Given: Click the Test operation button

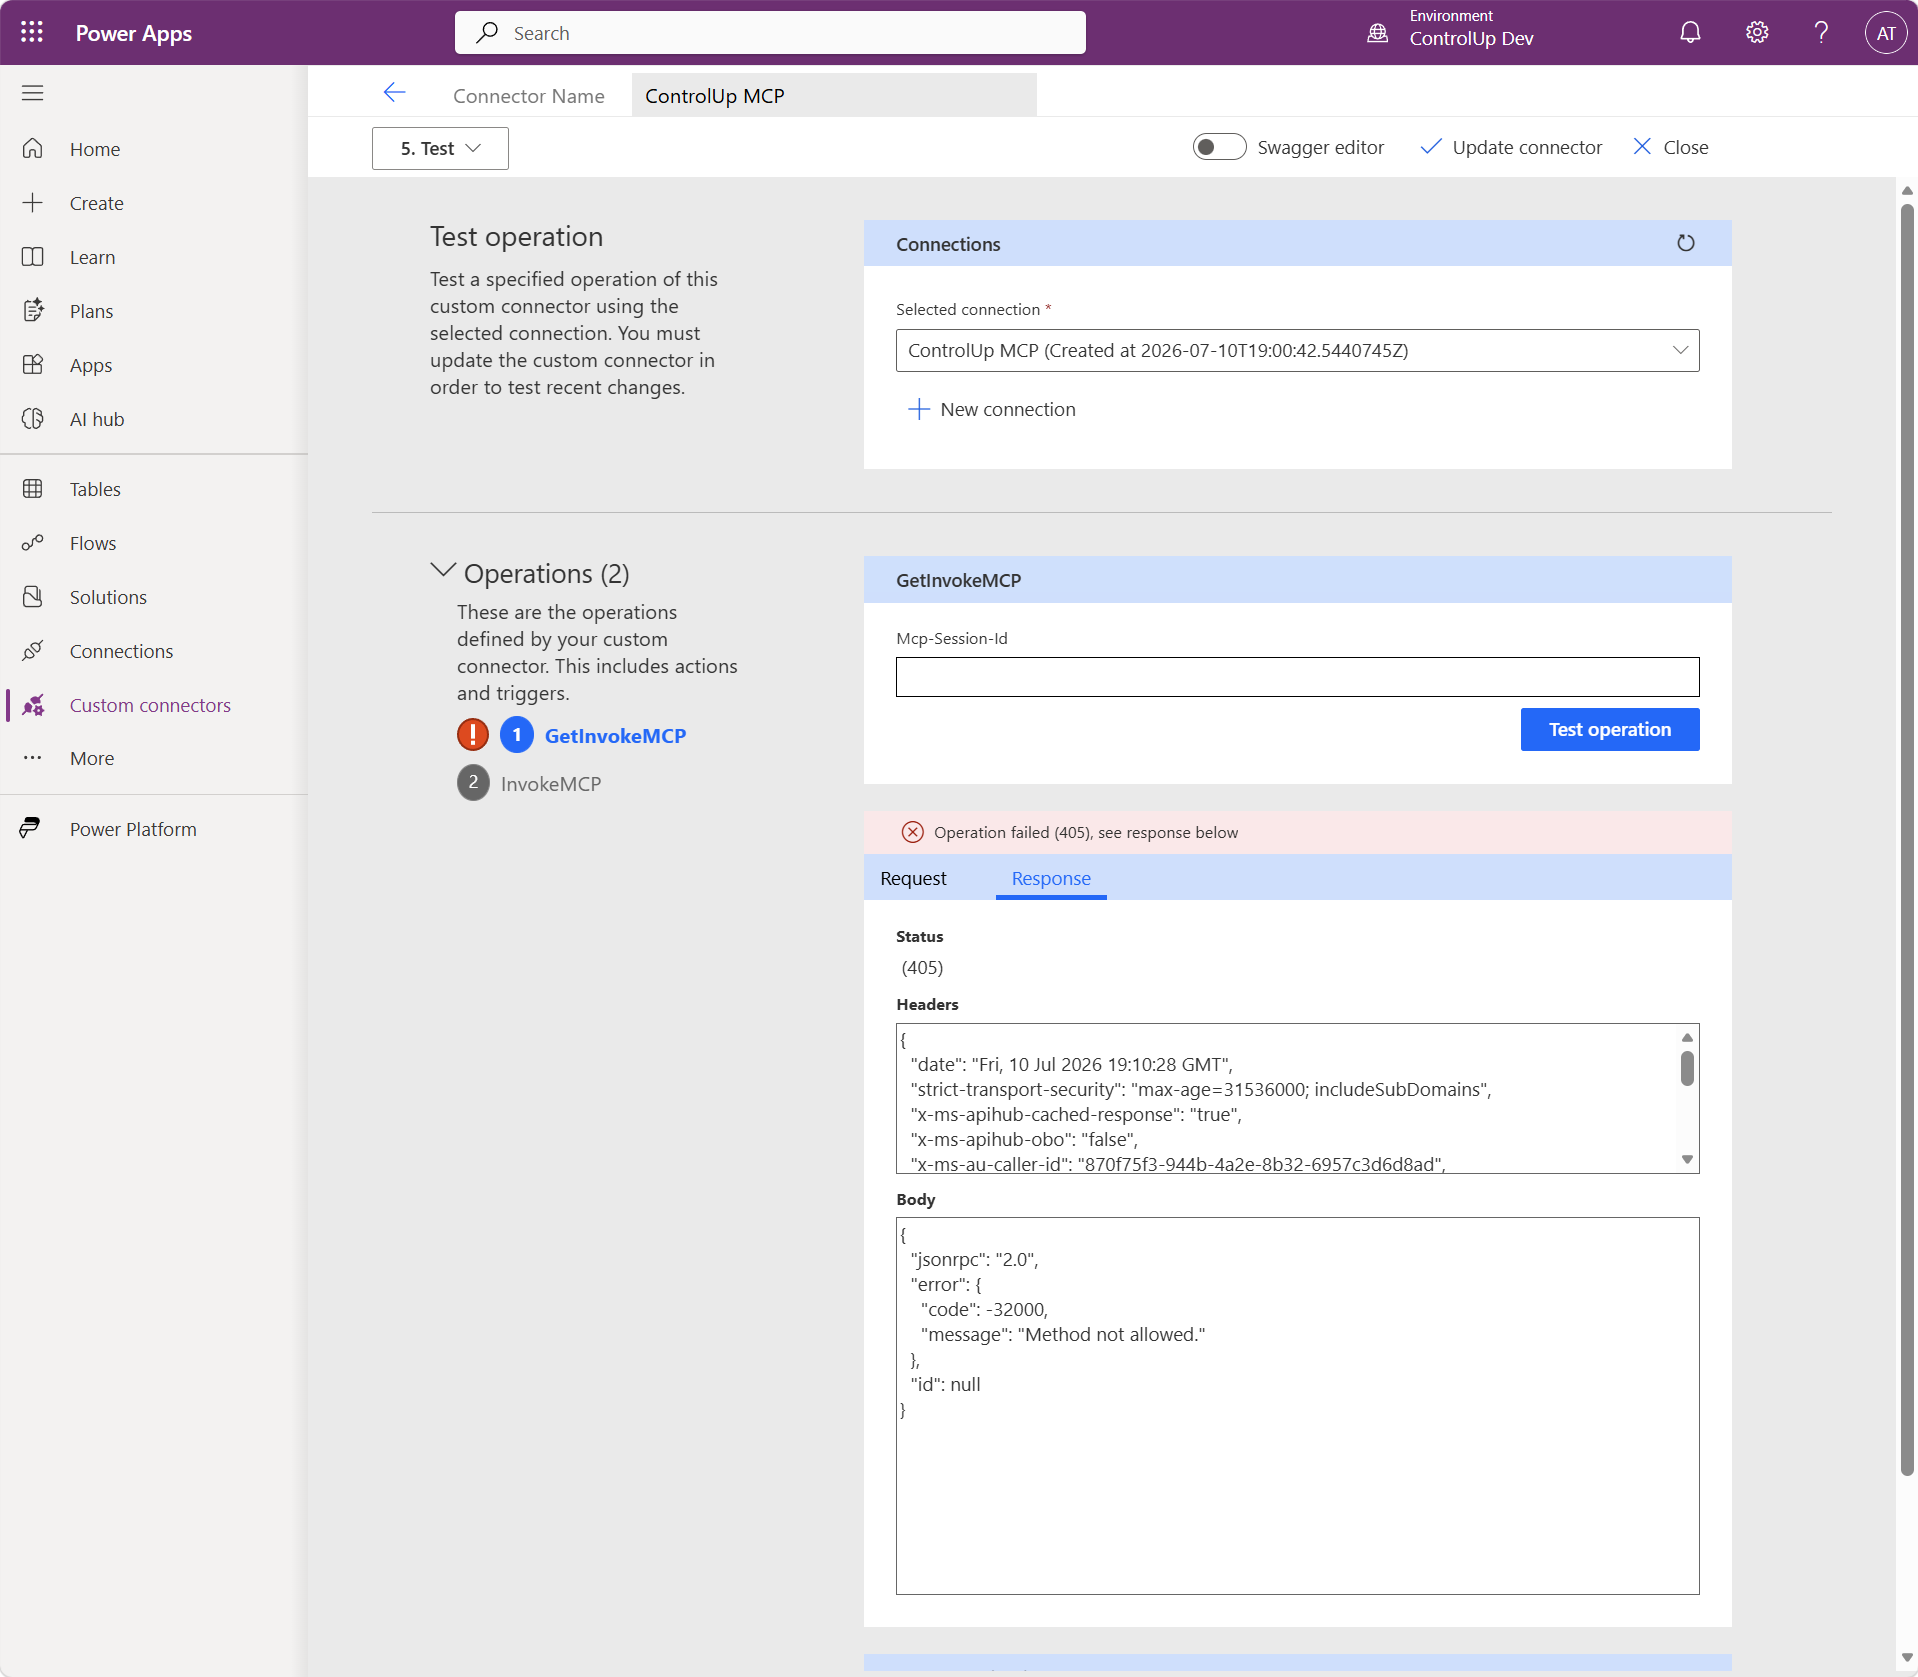Looking at the screenshot, I should [x=1610, y=729].
